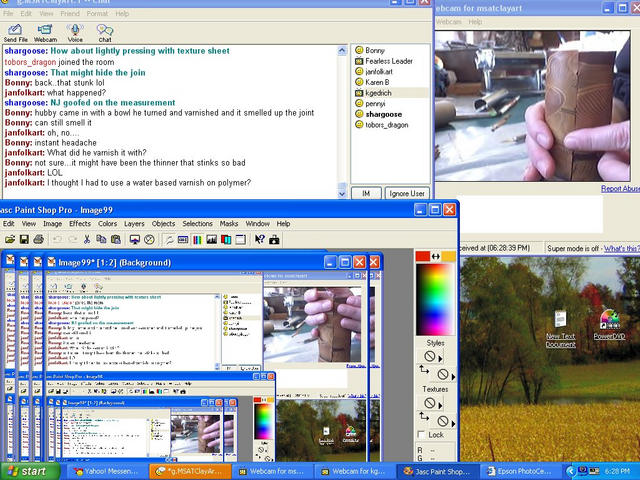Swap the Textures foreground/background arrow
The image size is (640, 480).
pos(424,416)
